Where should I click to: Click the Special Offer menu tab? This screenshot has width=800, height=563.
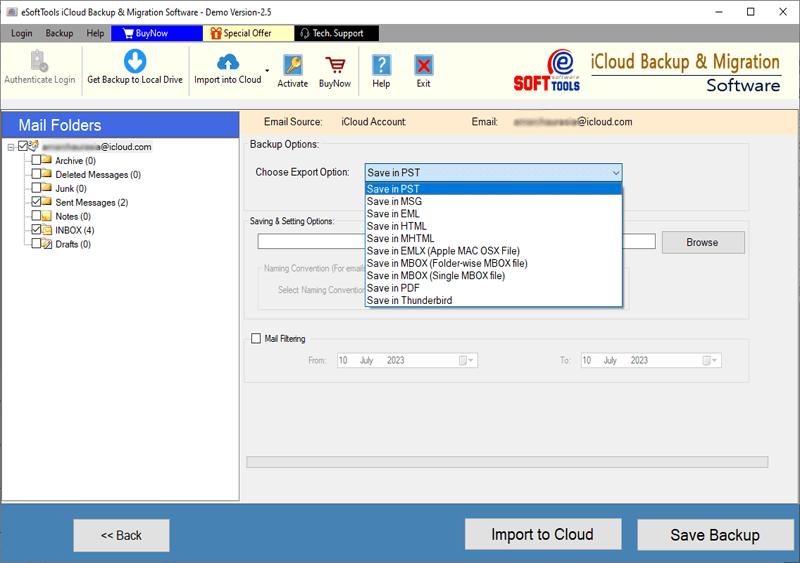click(248, 33)
